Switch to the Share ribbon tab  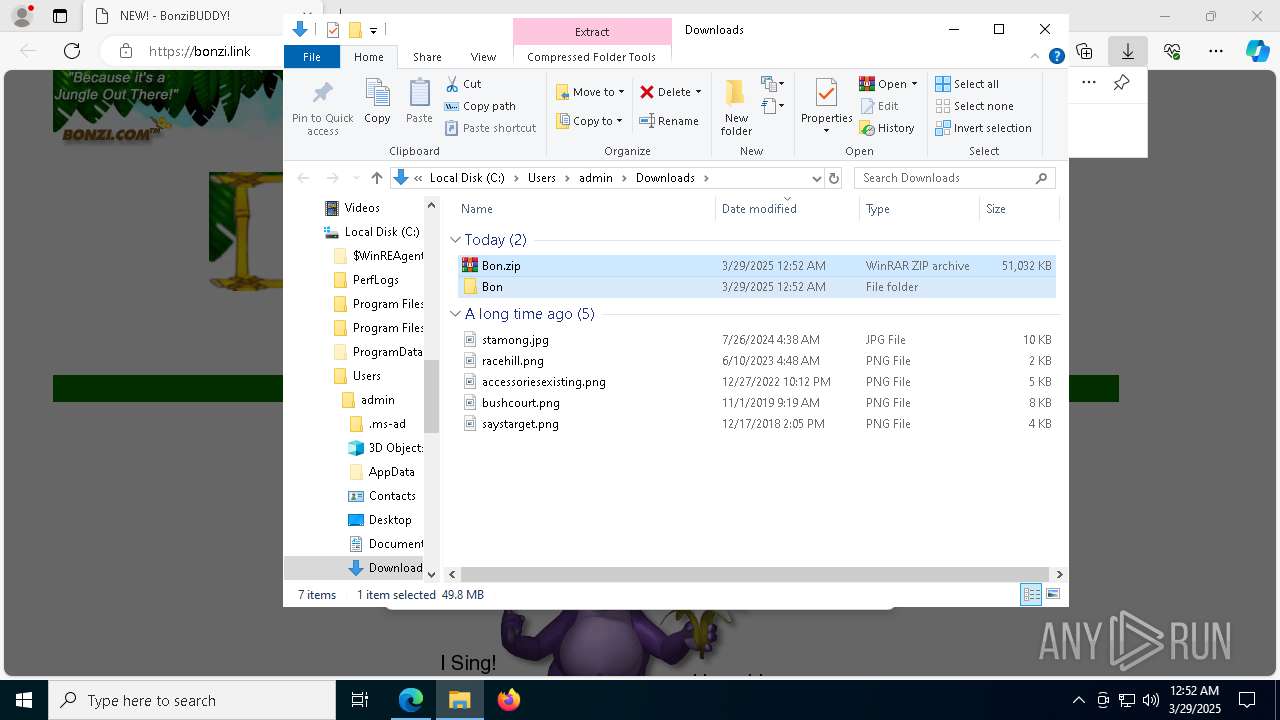[x=427, y=57]
